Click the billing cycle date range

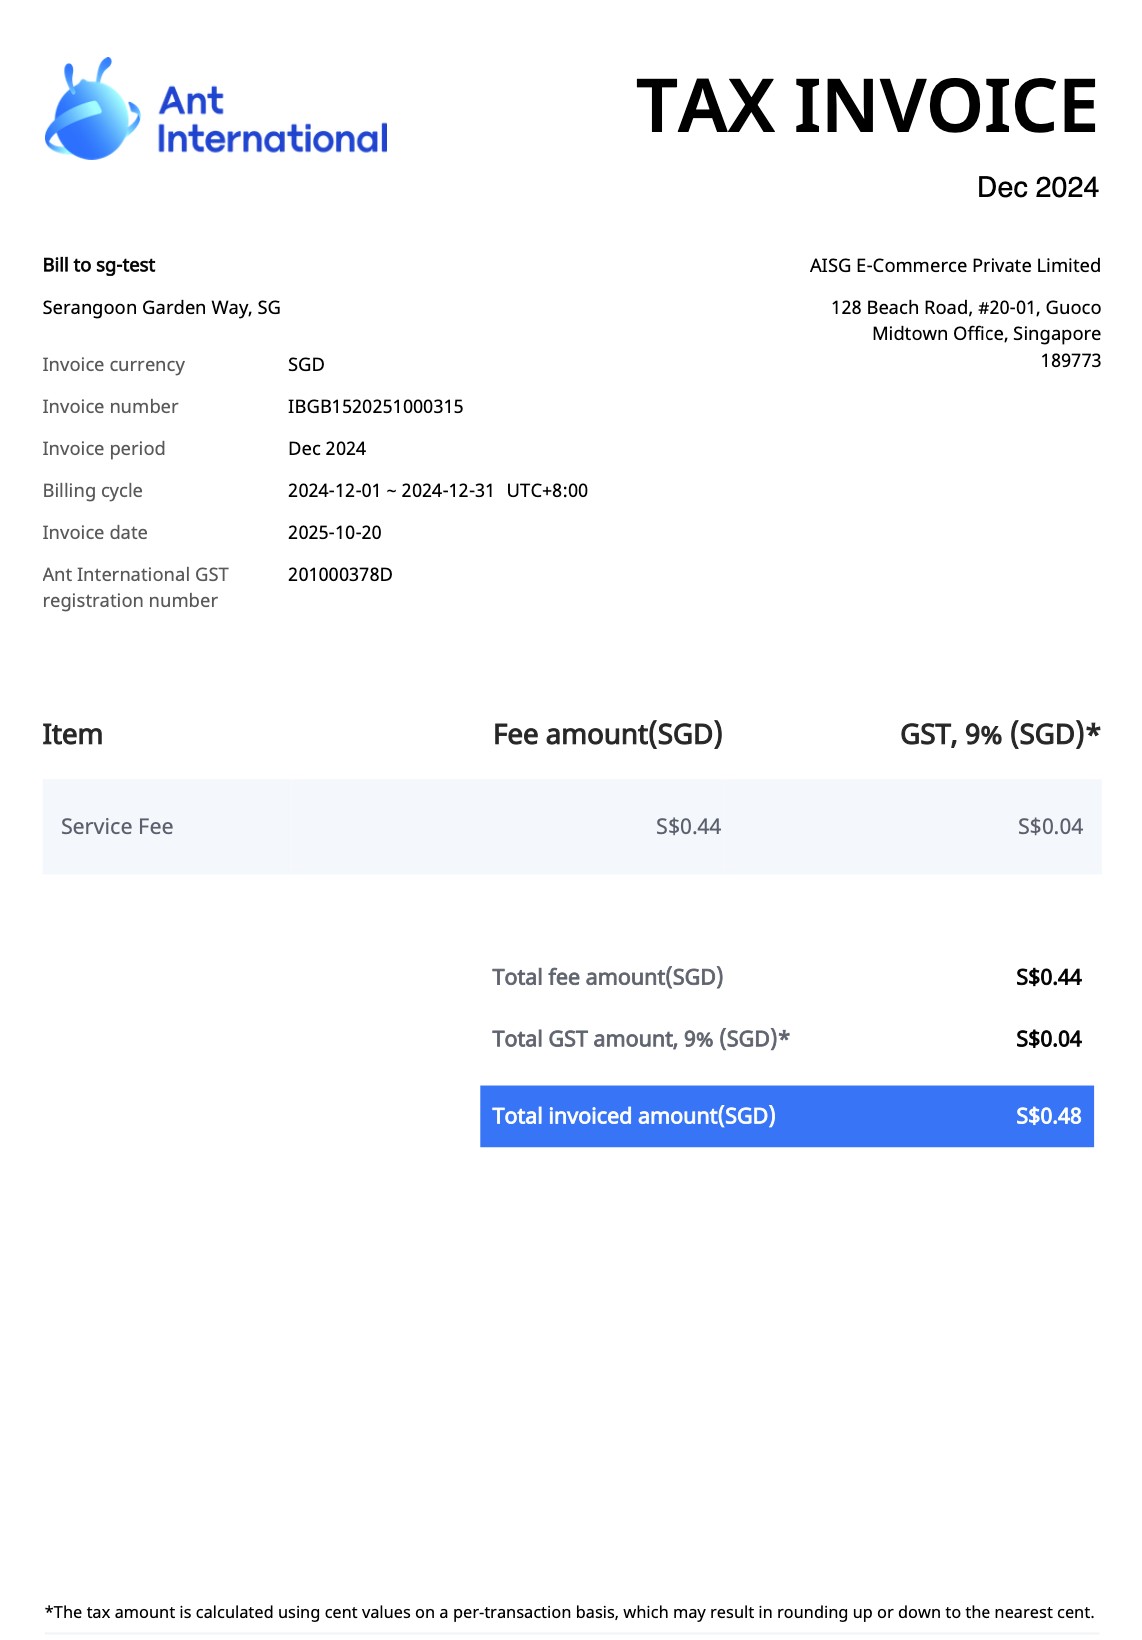coord(437,490)
